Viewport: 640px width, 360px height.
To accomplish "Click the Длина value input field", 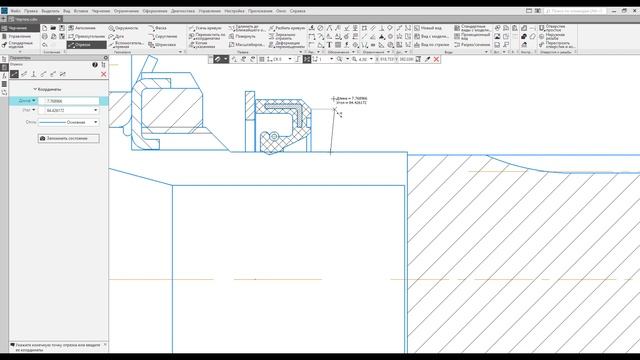I will [x=69, y=100].
